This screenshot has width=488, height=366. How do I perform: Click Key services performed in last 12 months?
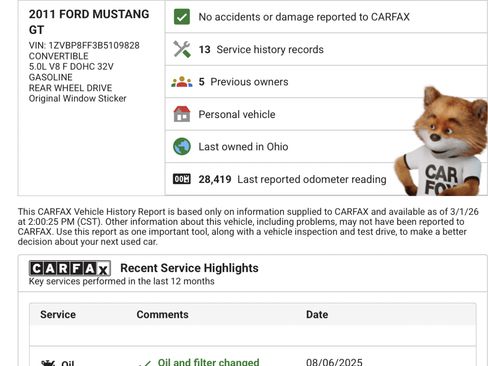[122, 281]
